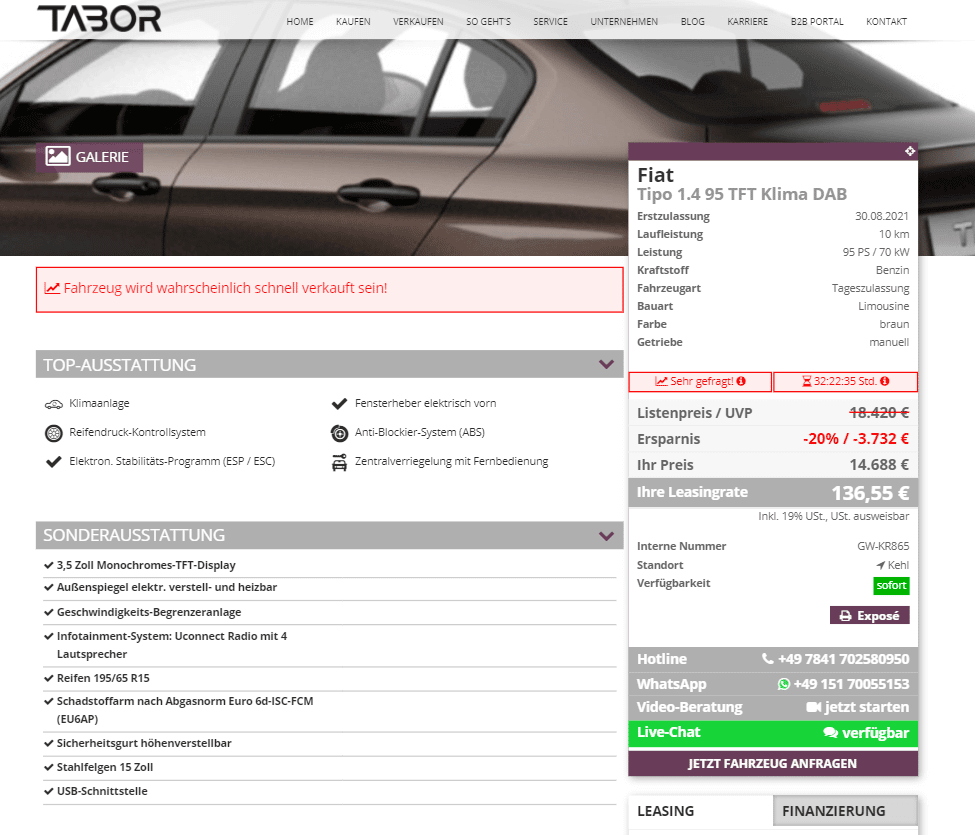The image size is (975, 835).
Task: Go to HOME in the navigation
Action: pos(300,22)
